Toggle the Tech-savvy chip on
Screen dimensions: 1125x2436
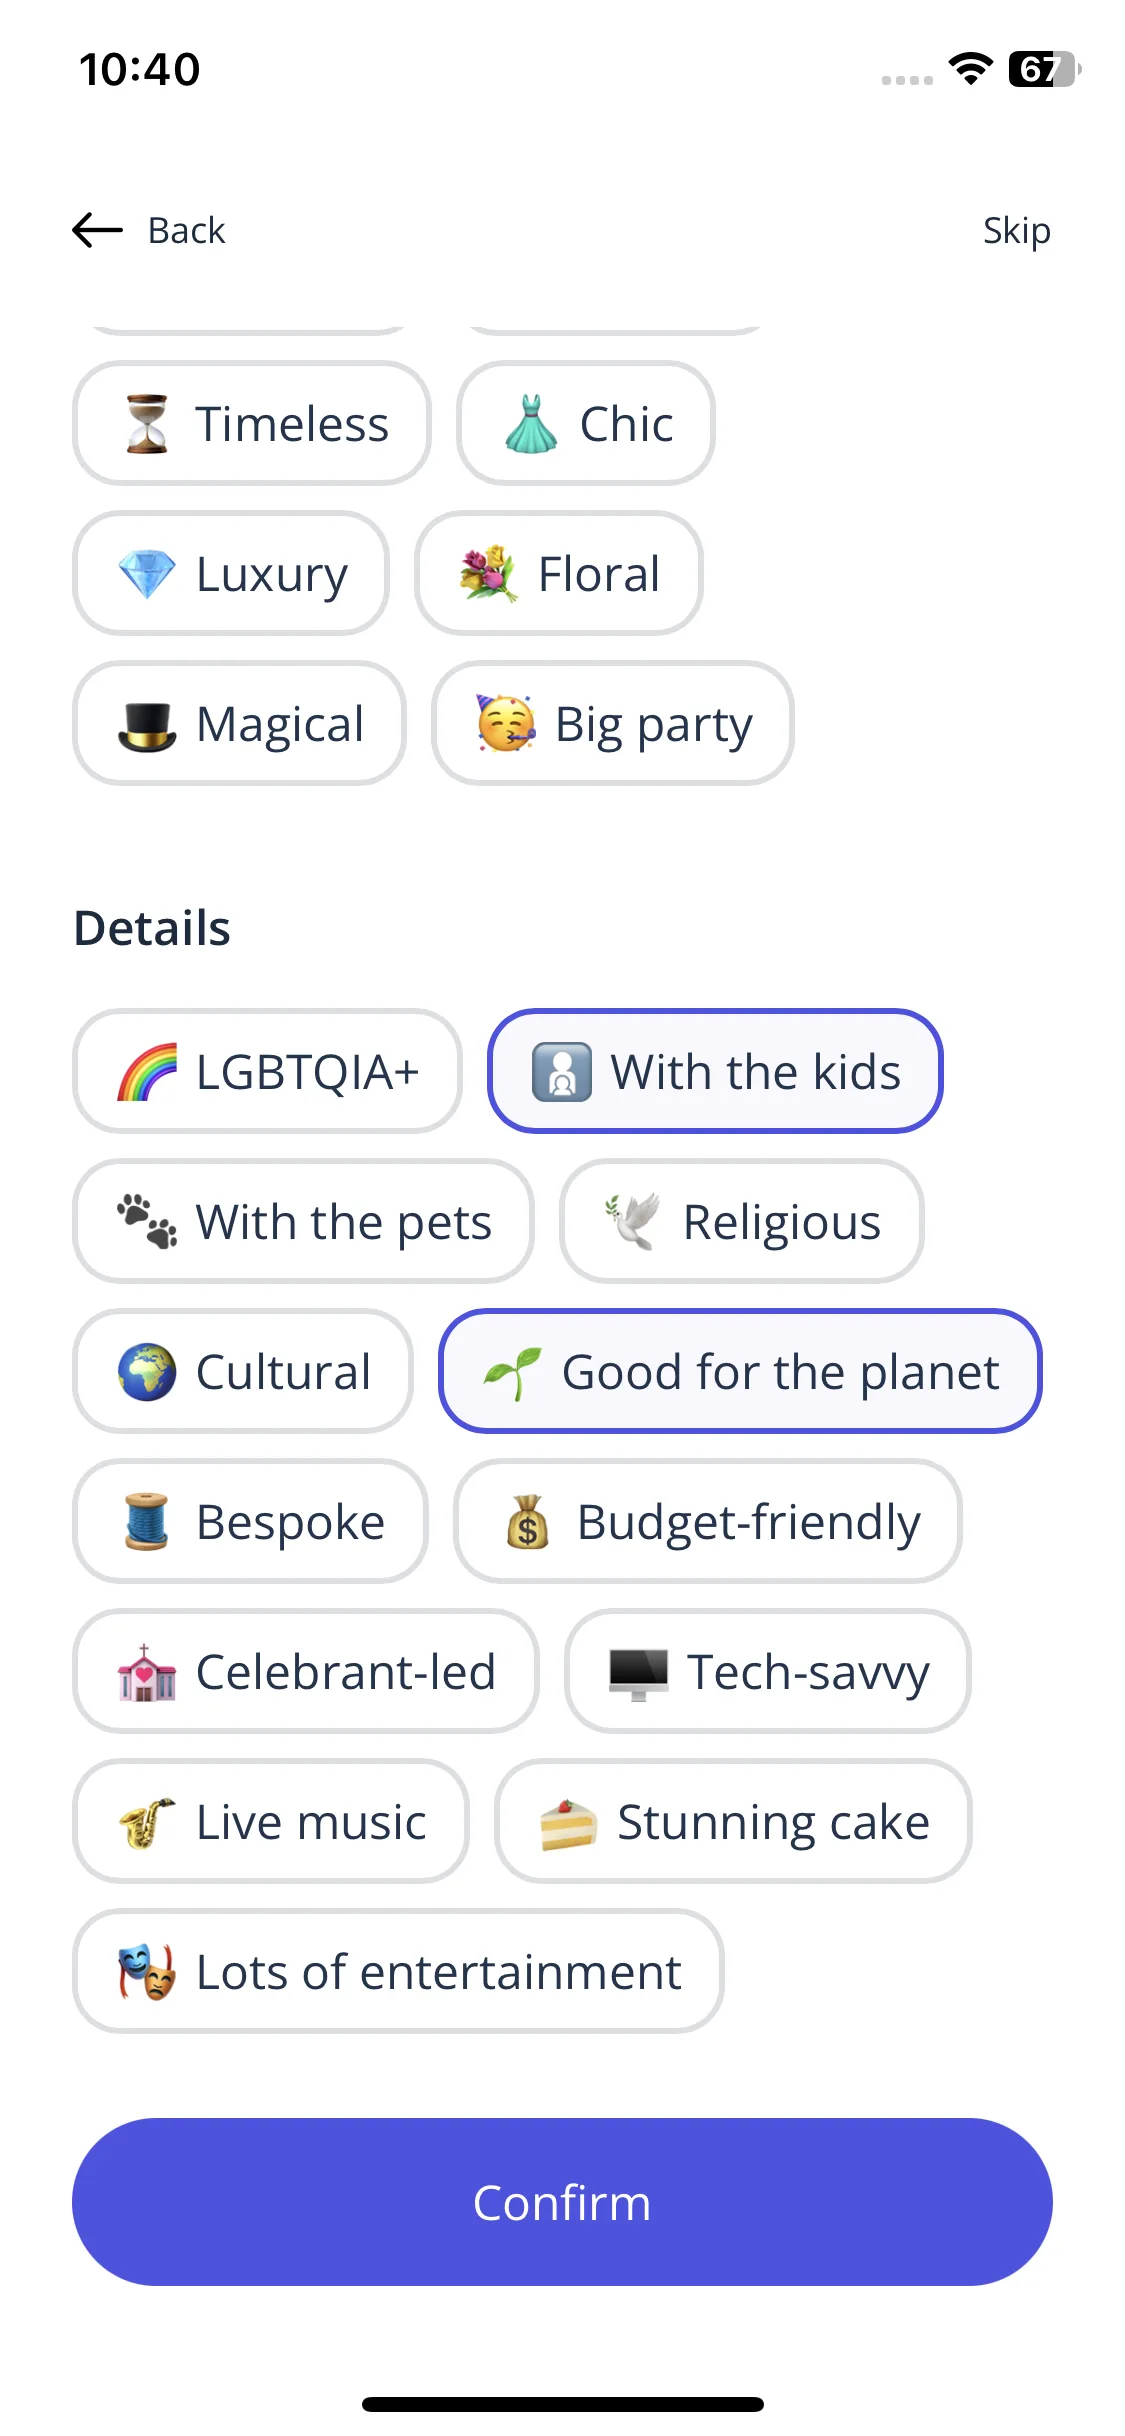768,1671
